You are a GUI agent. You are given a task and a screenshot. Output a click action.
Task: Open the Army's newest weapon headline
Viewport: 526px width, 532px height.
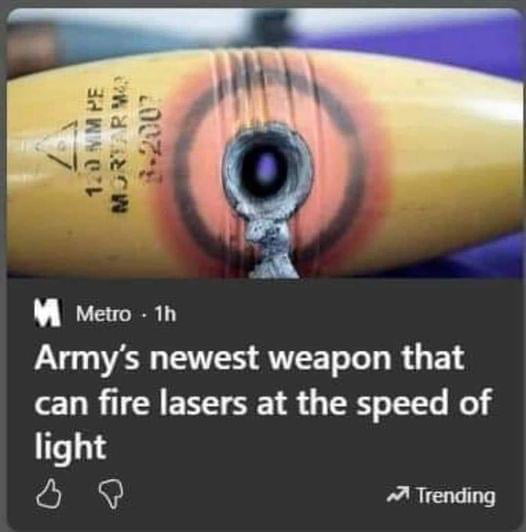tap(263, 403)
